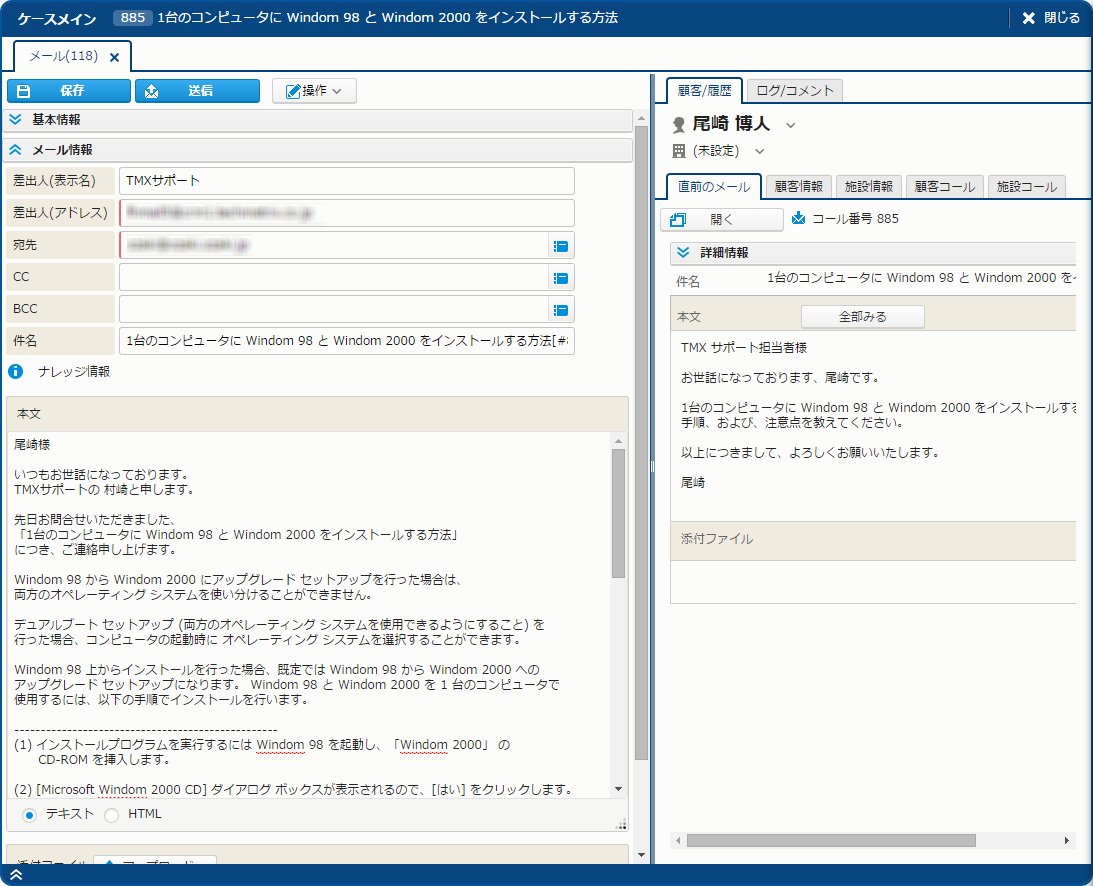The width and height of the screenshot is (1093, 886).
Task: Expand the 基本情報 section
Action: pos(16,120)
